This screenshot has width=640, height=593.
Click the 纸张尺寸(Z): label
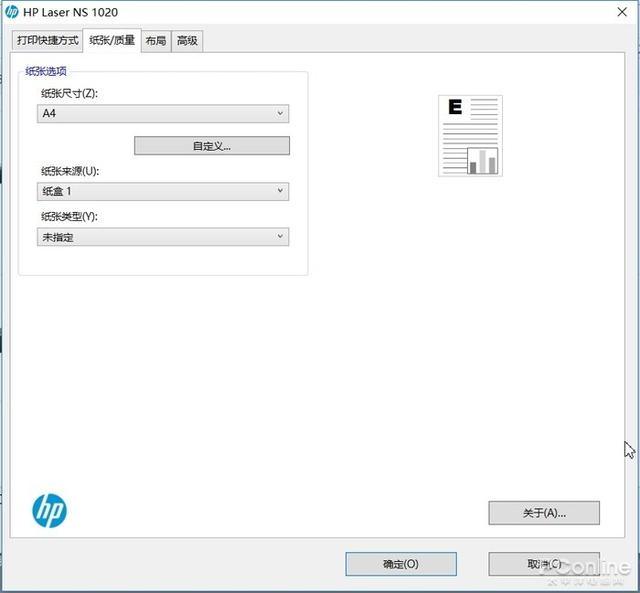(x=69, y=93)
